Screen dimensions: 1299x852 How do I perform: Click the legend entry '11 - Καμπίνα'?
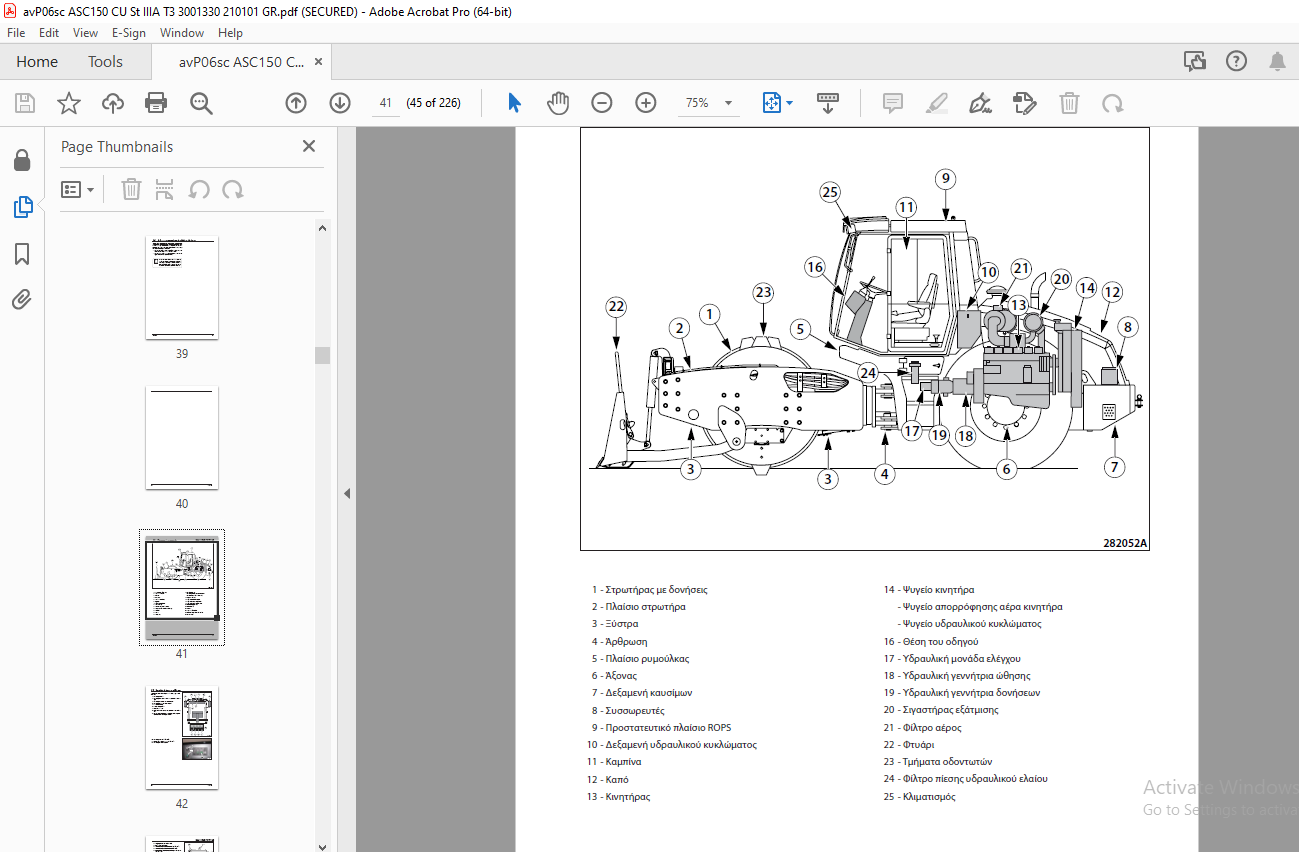(x=614, y=762)
